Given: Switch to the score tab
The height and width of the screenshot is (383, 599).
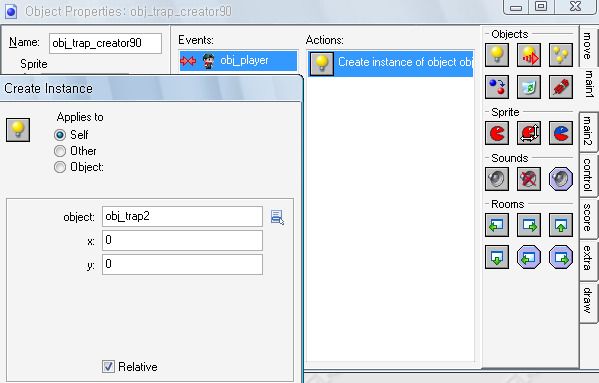Looking at the screenshot, I should click(x=588, y=218).
